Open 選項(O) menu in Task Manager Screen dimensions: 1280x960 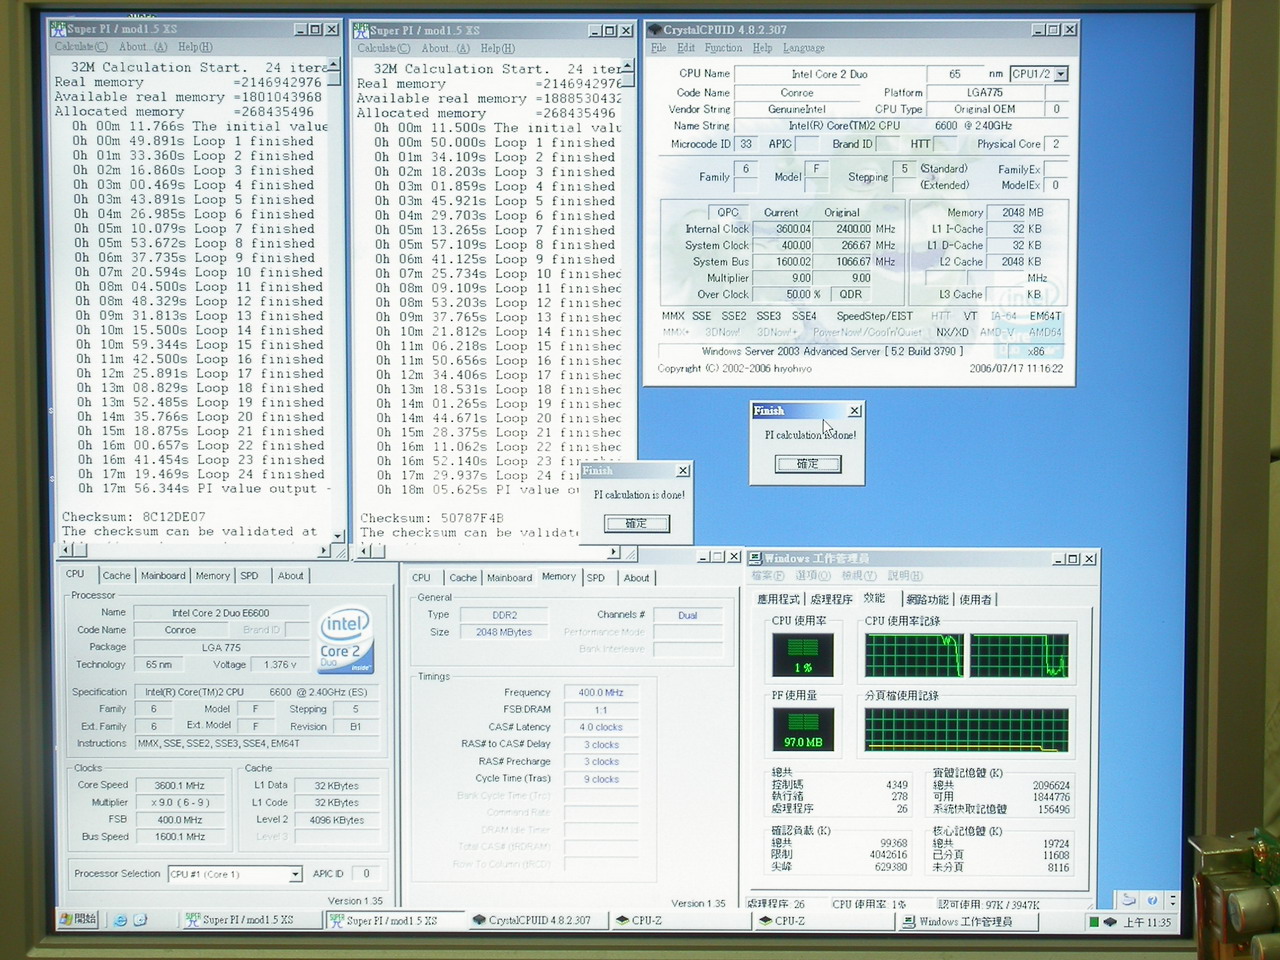[812, 576]
